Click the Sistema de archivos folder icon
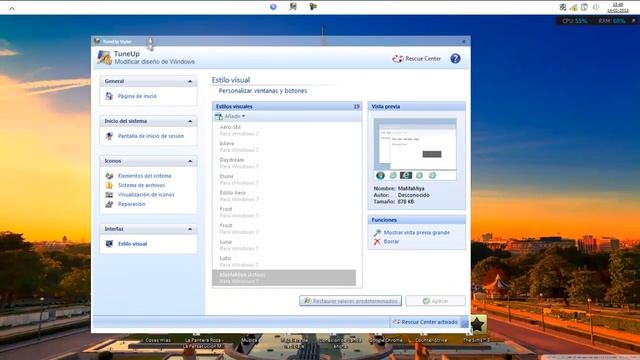This screenshot has height=360, width=640. 109,185
